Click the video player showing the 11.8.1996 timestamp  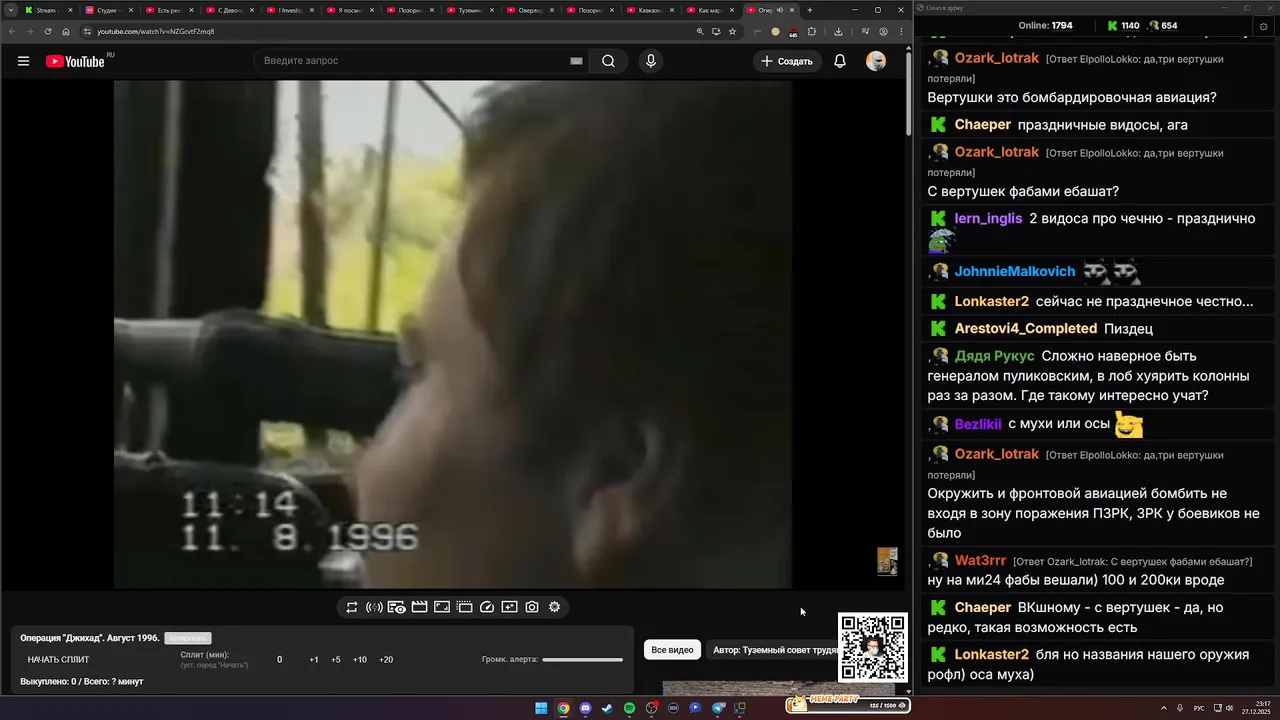[452, 334]
